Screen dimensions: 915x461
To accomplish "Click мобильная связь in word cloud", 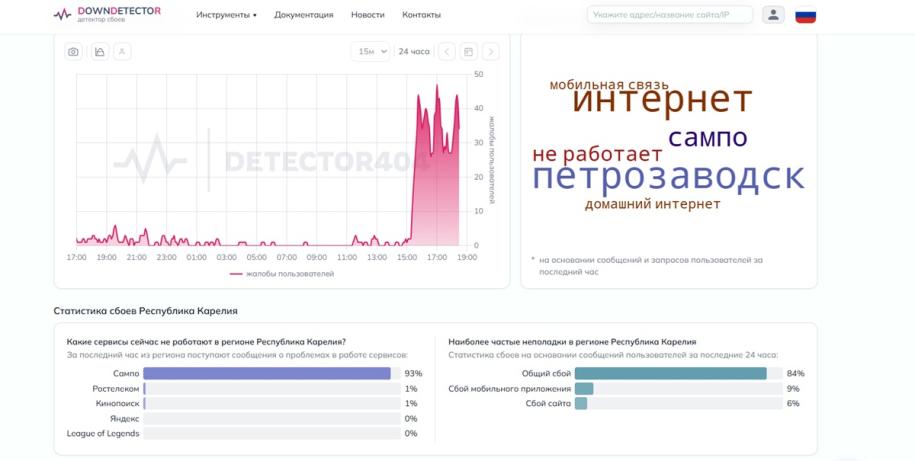I will [609, 85].
